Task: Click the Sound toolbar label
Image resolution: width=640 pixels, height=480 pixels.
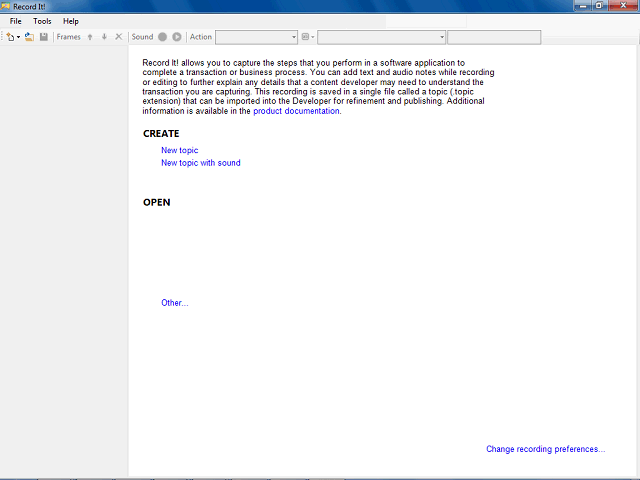Action: [142, 37]
